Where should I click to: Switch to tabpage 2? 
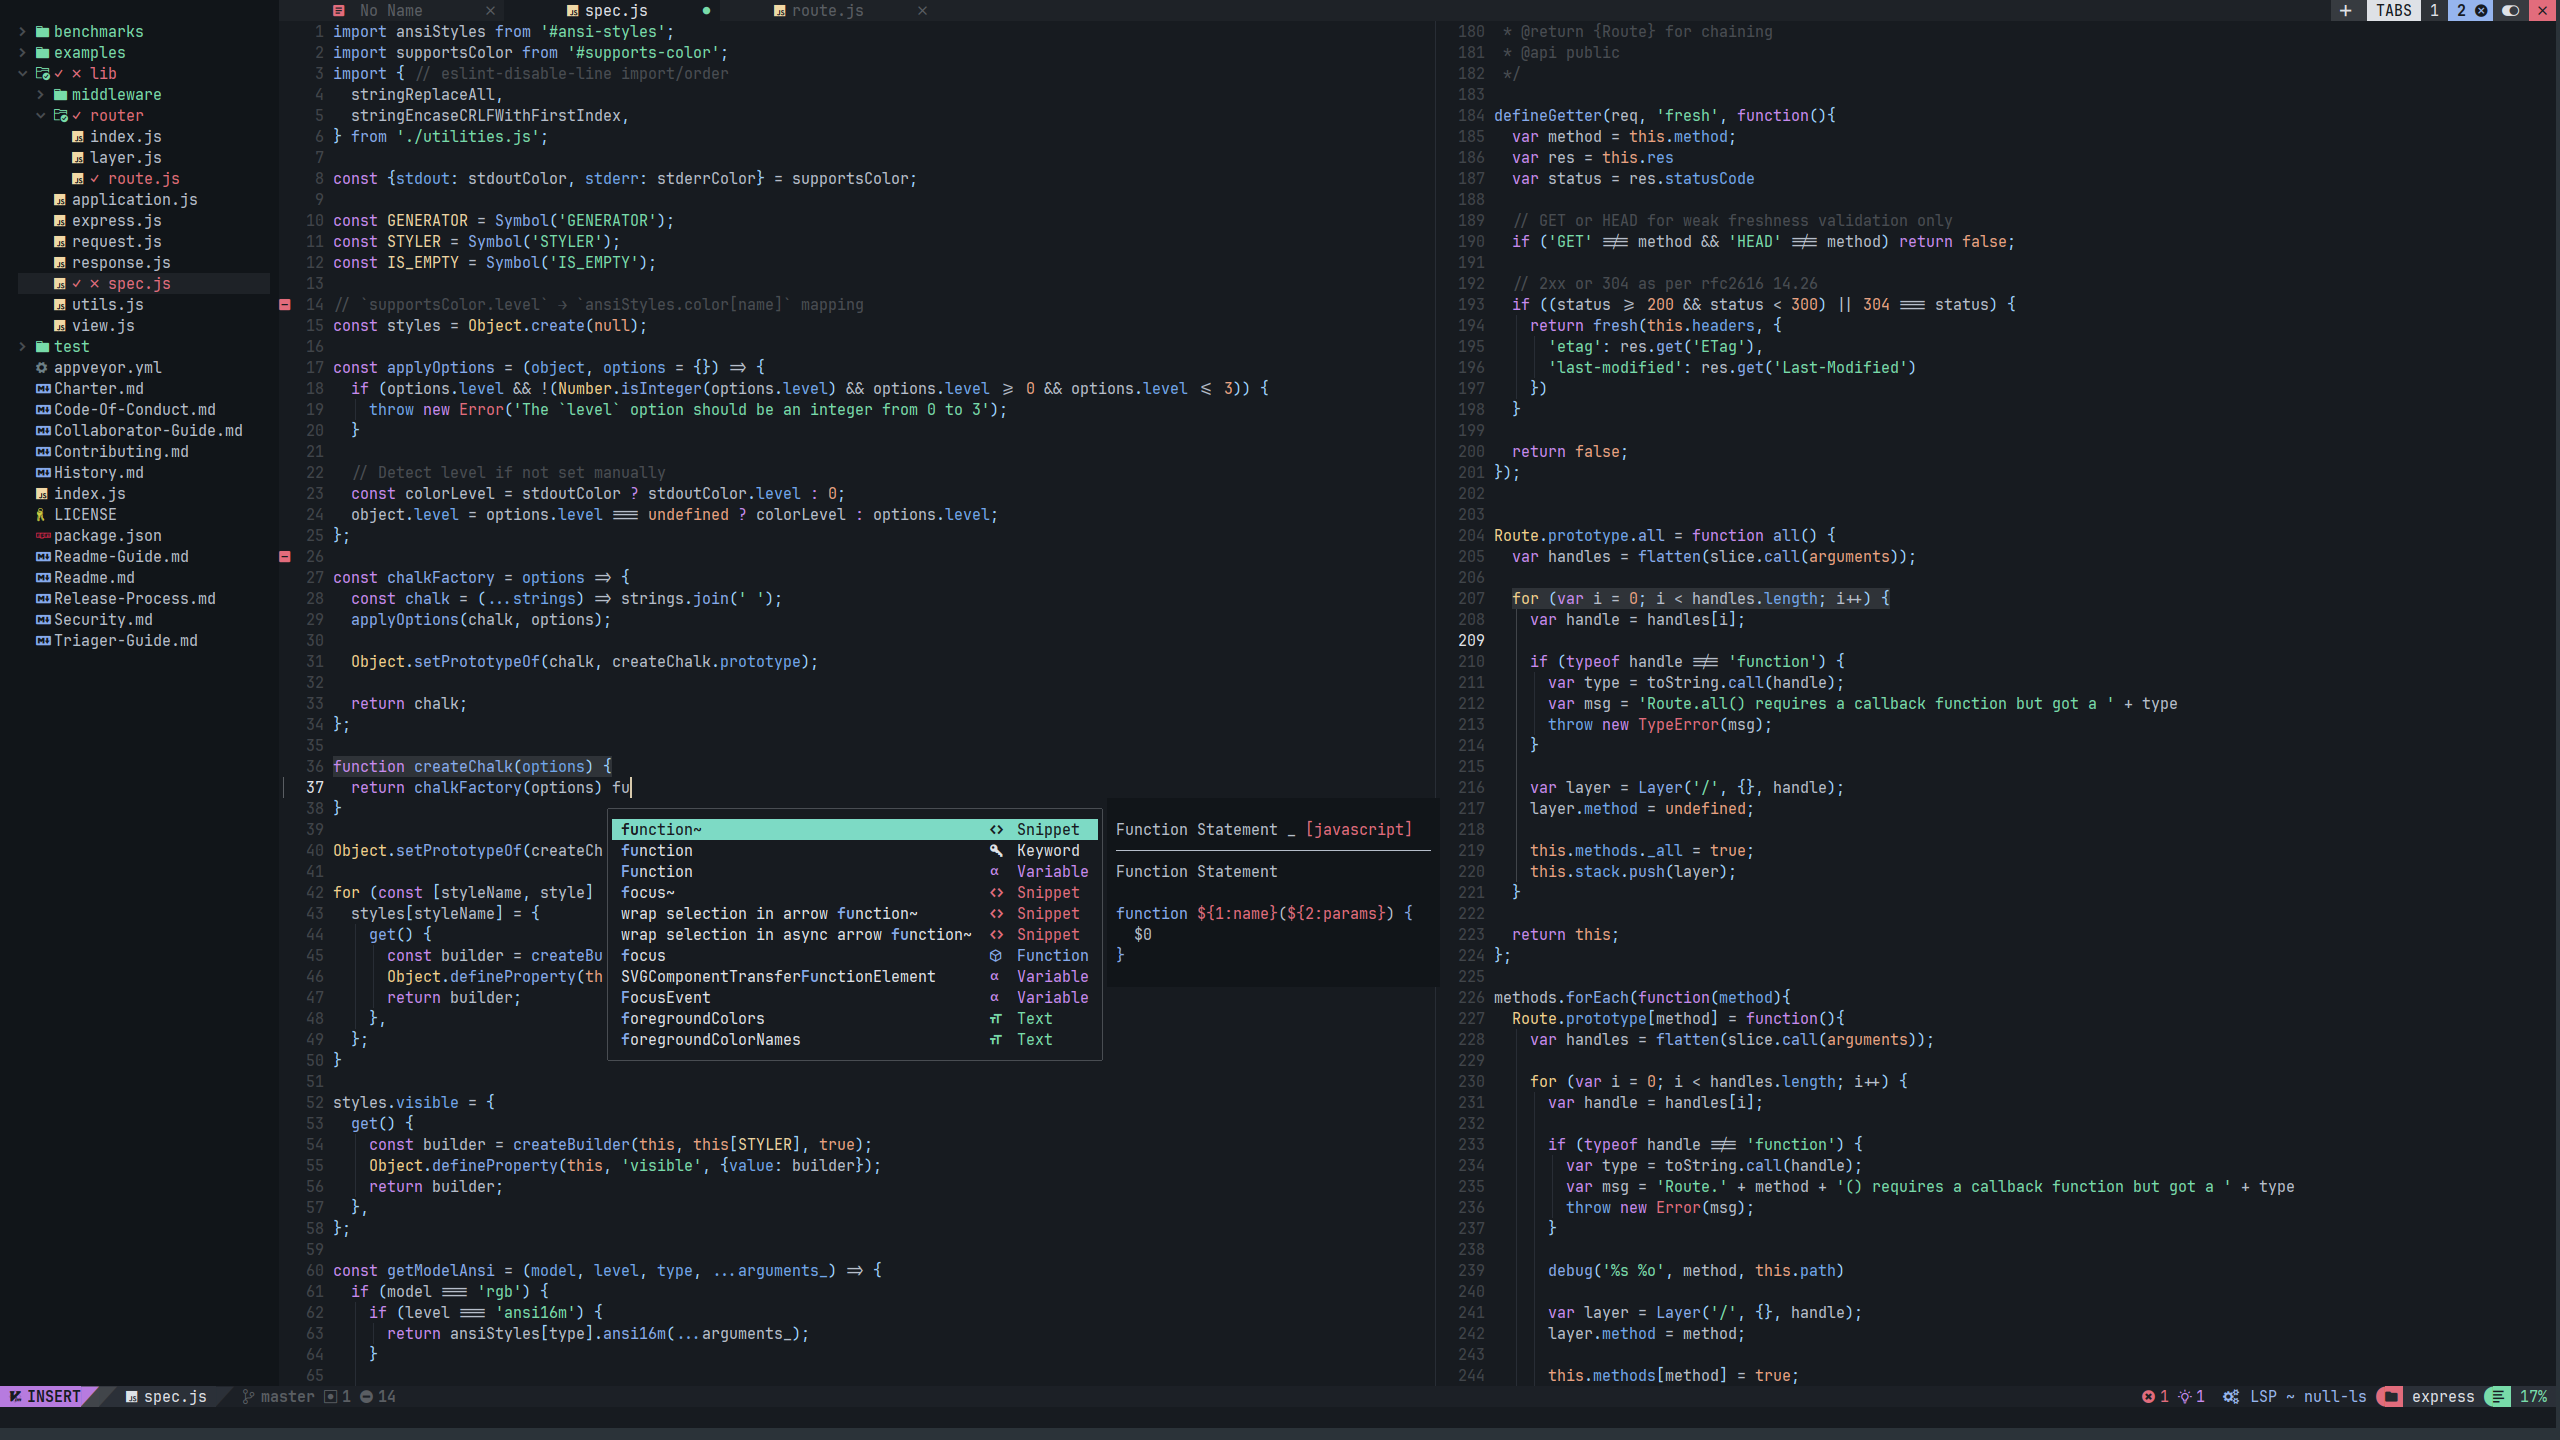point(2461,11)
